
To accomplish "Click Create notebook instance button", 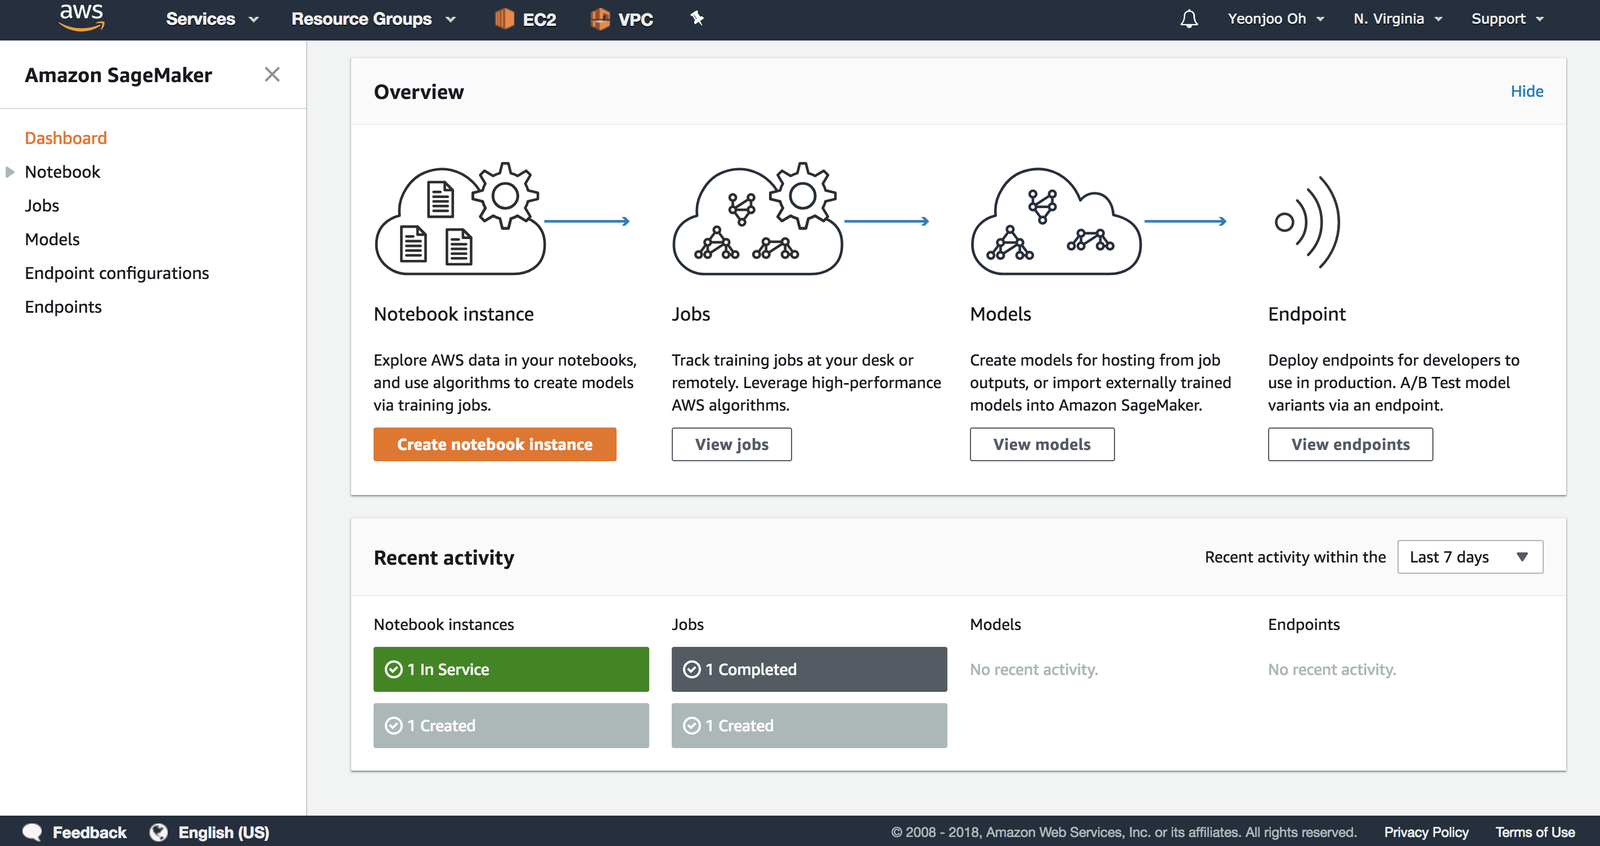I will pos(494,445).
